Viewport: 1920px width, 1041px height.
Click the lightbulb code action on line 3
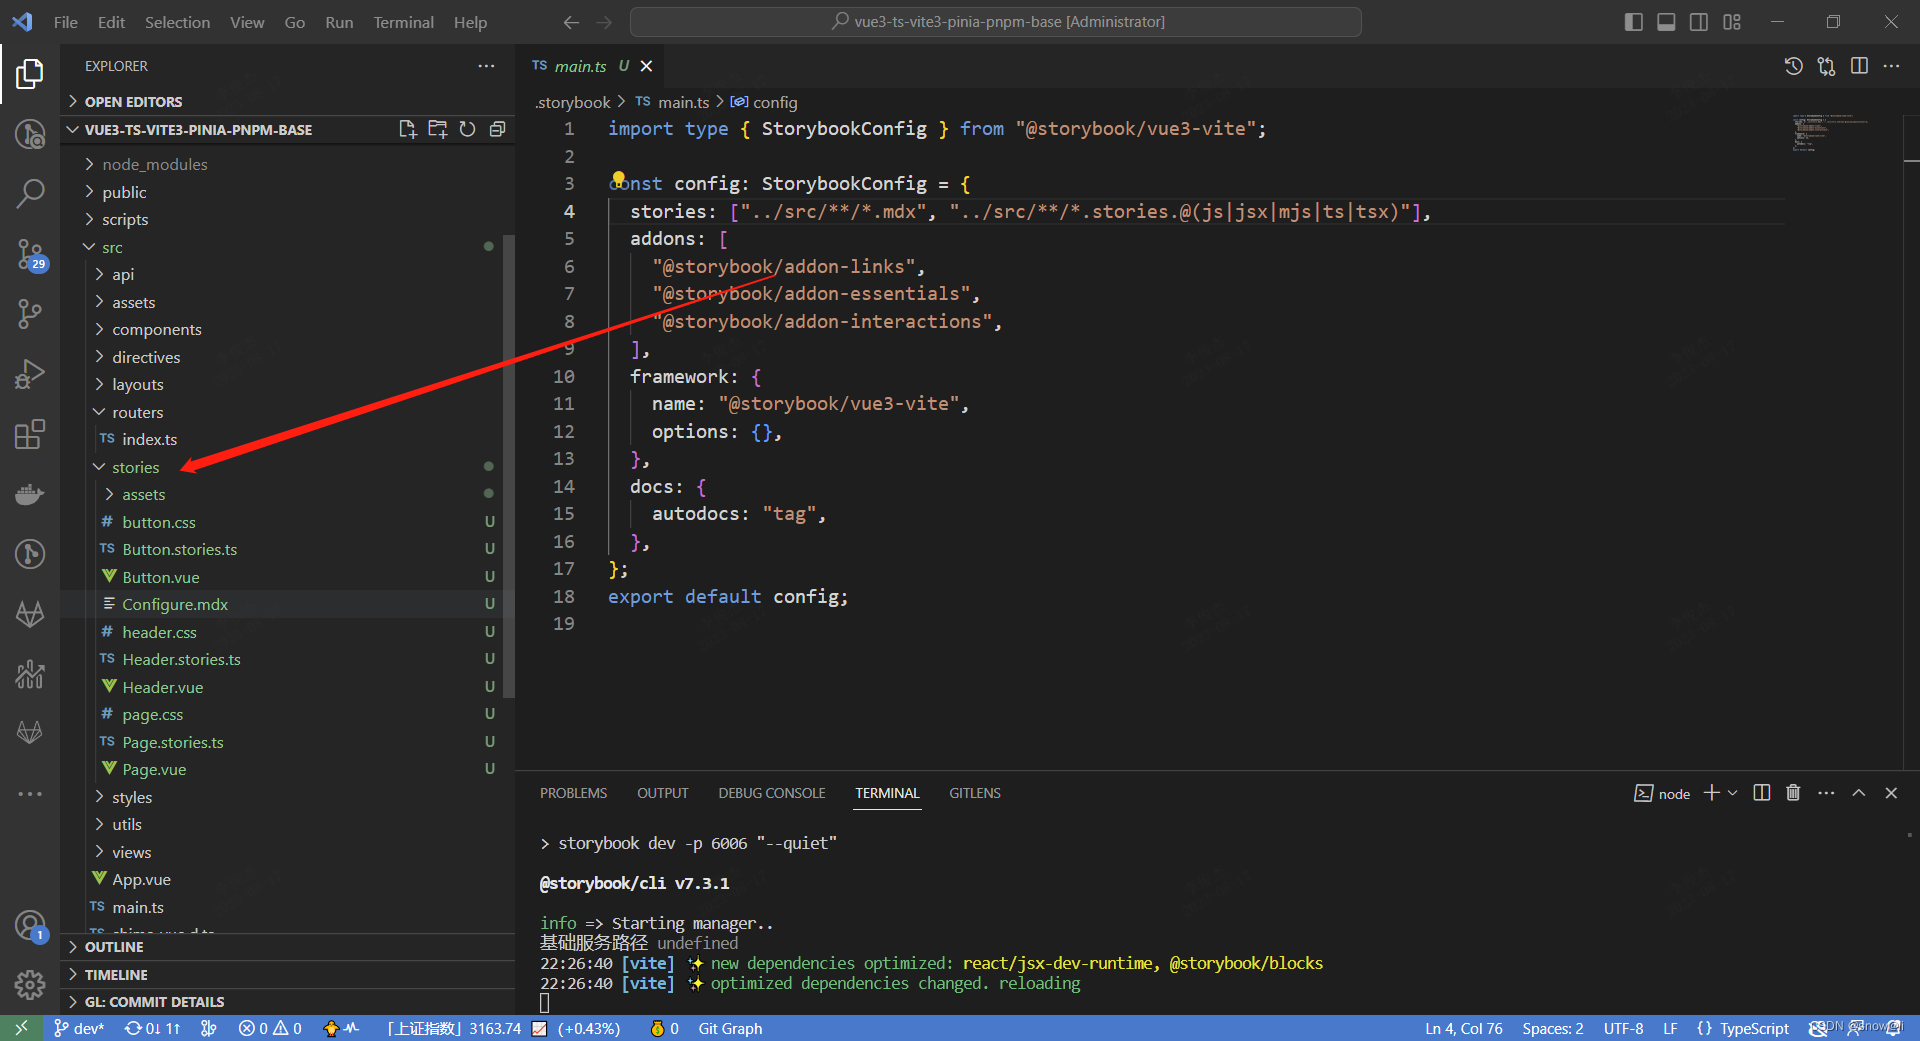coord(619,181)
